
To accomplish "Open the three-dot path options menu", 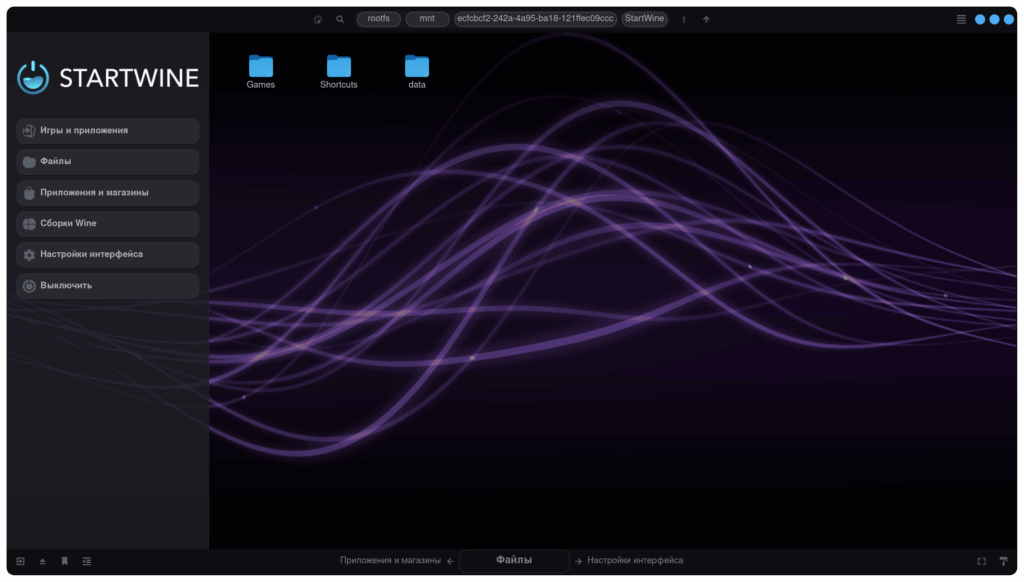I will coord(684,20).
